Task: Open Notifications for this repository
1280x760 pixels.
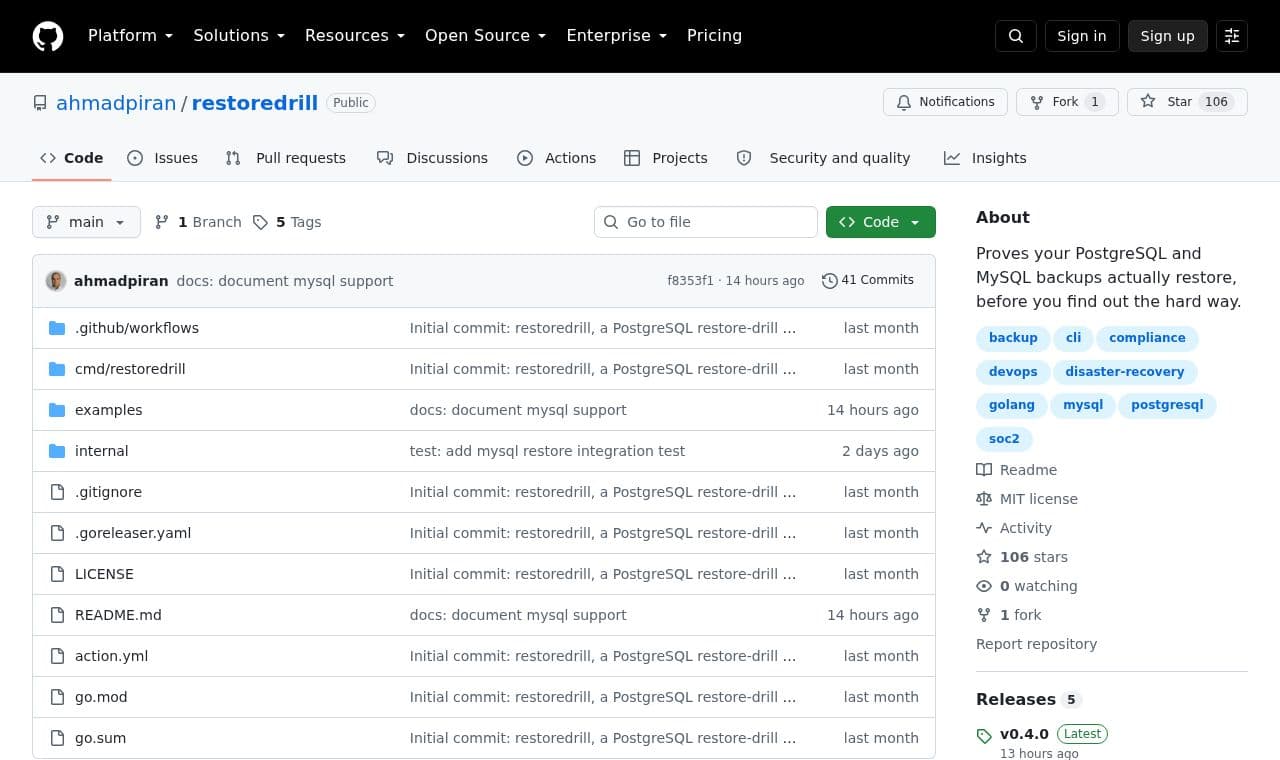Action: [x=945, y=102]
